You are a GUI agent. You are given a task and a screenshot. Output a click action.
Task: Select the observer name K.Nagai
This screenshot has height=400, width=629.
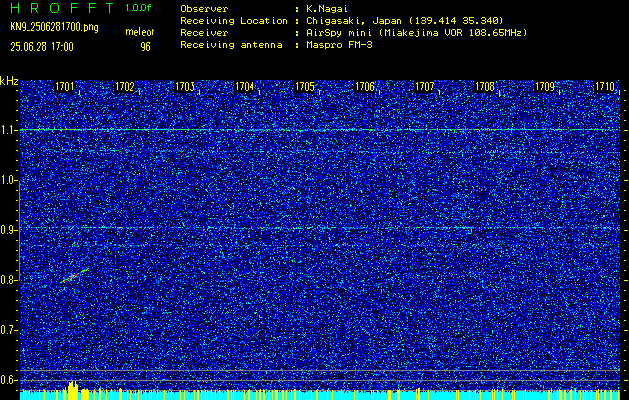click(325, 9)
